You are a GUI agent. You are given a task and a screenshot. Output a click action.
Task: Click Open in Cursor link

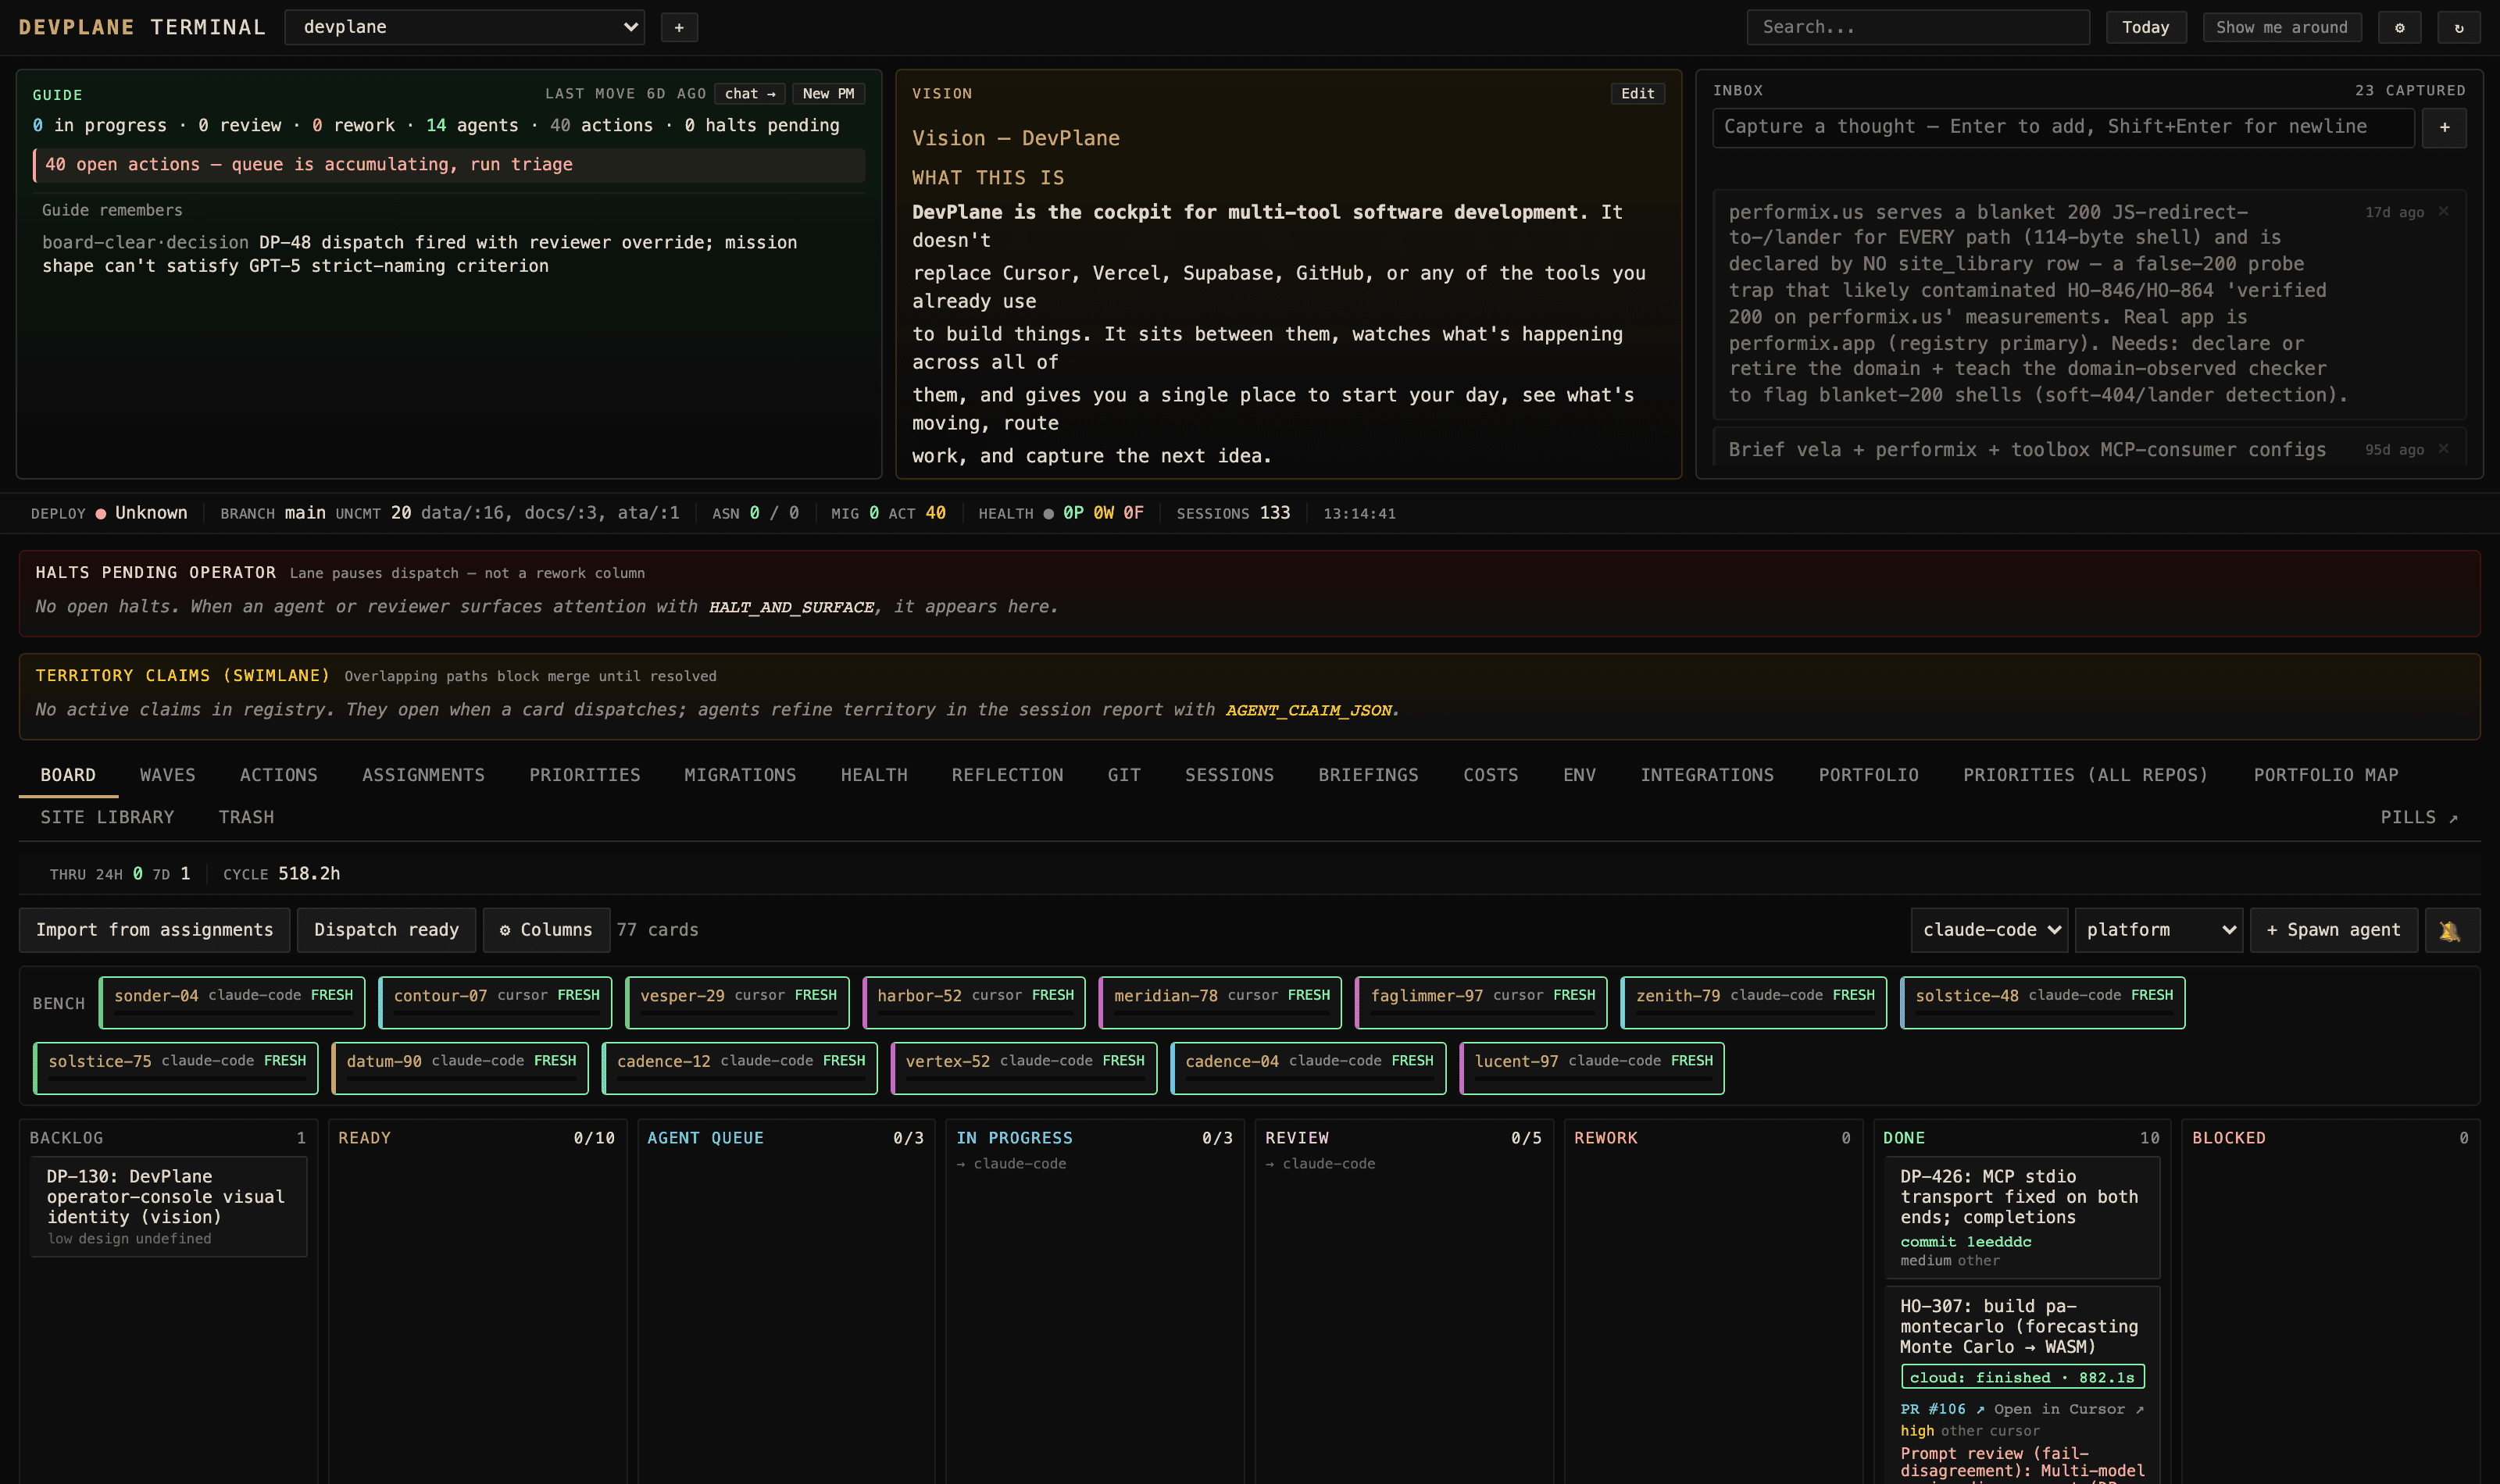[2068, 1408]
